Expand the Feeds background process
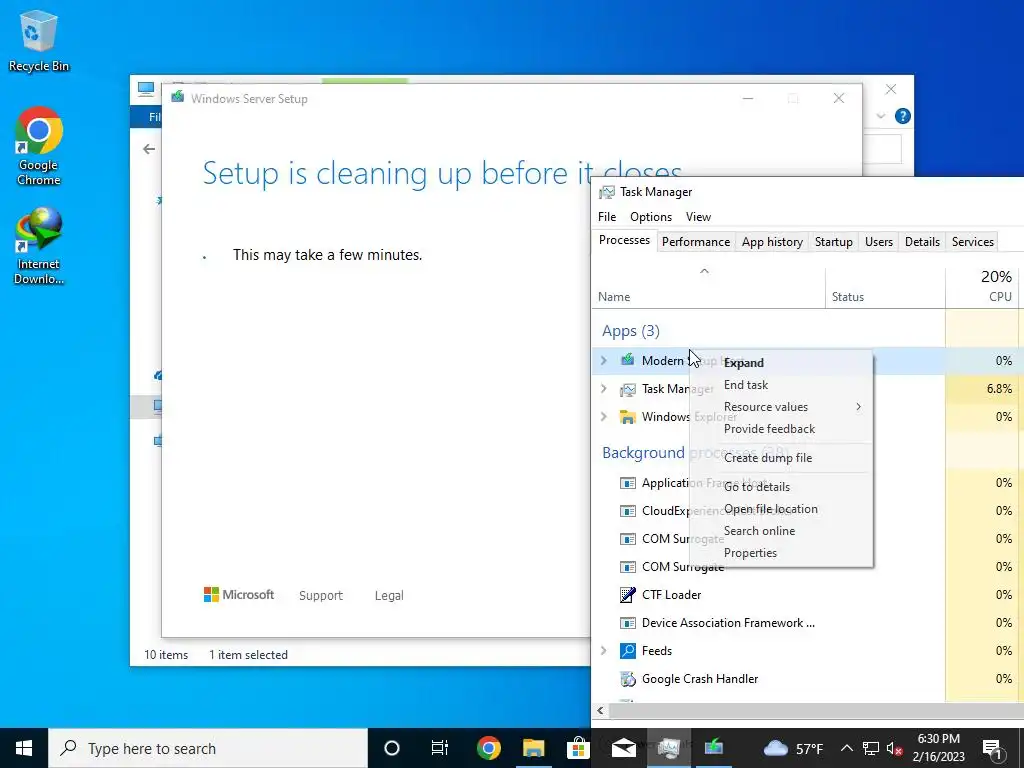Image resolution: width=1024 pixels, height=768 pixels. pos(604,650)
